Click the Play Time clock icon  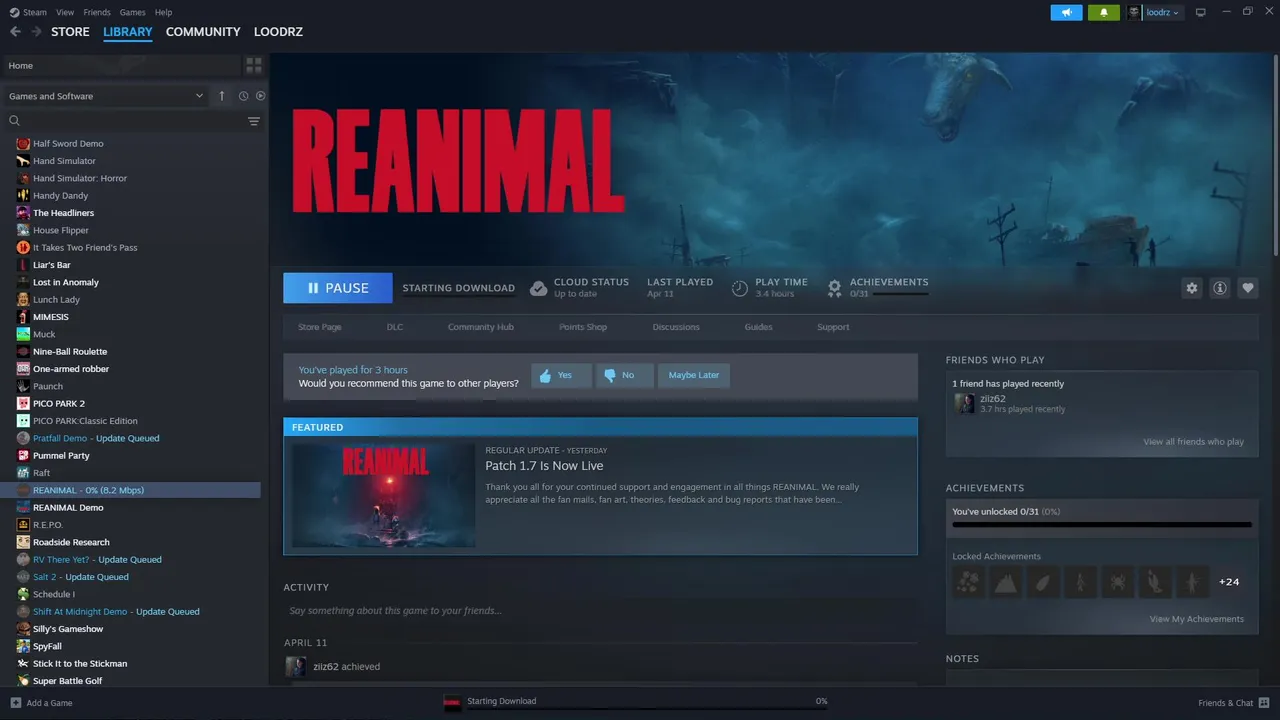pos(740,288)
